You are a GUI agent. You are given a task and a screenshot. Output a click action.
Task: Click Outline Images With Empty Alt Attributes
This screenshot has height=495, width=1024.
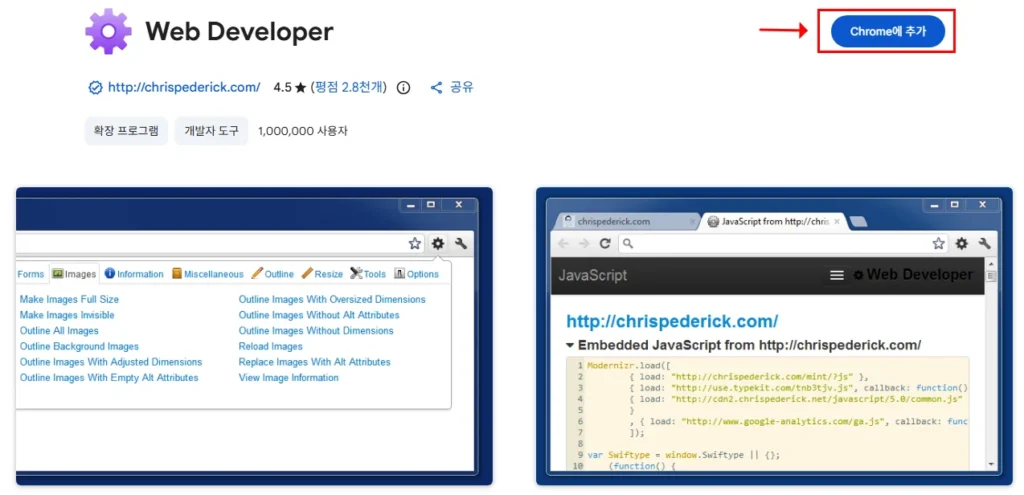coord(109,378)
